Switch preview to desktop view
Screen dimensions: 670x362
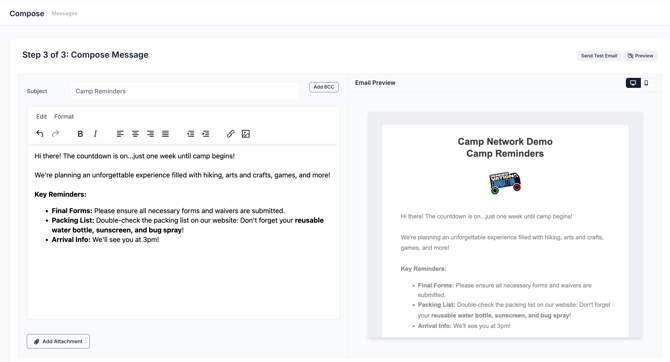[x=633, y=83]
